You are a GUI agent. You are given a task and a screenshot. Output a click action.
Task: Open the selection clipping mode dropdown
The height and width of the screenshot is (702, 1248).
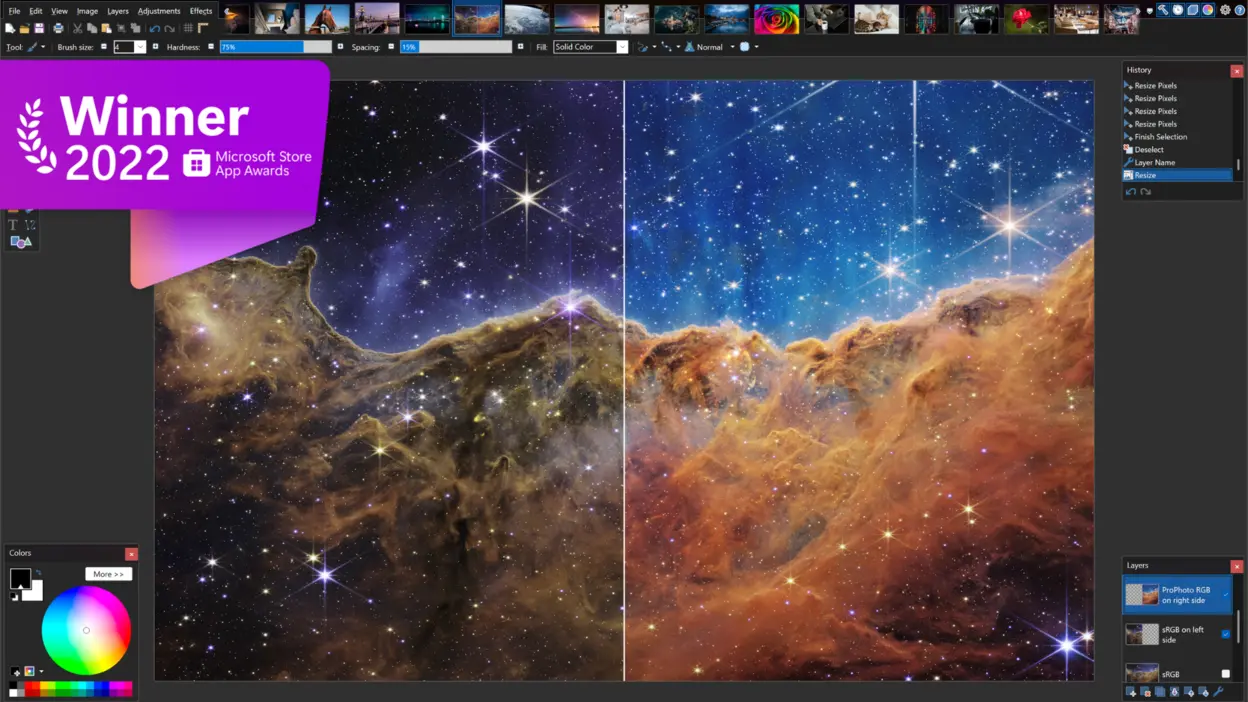[x=749, y=47]
